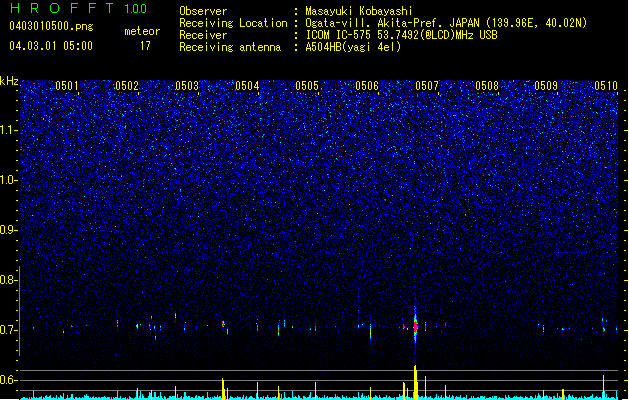Click the meteor count value 17
629x400 pixels.
(x=145, y=46)
